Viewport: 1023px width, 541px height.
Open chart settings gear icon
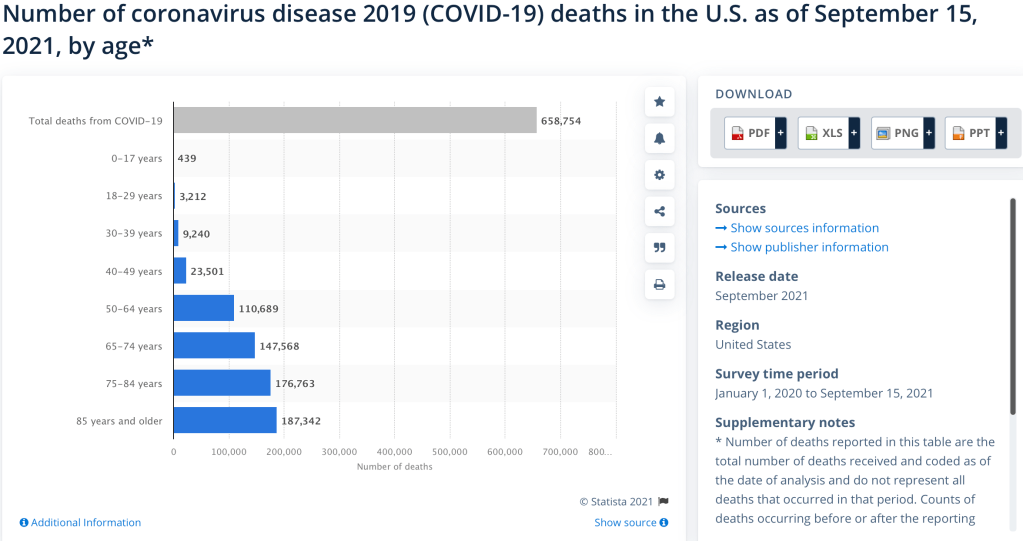pyautogui.click(x=659, y=174)
